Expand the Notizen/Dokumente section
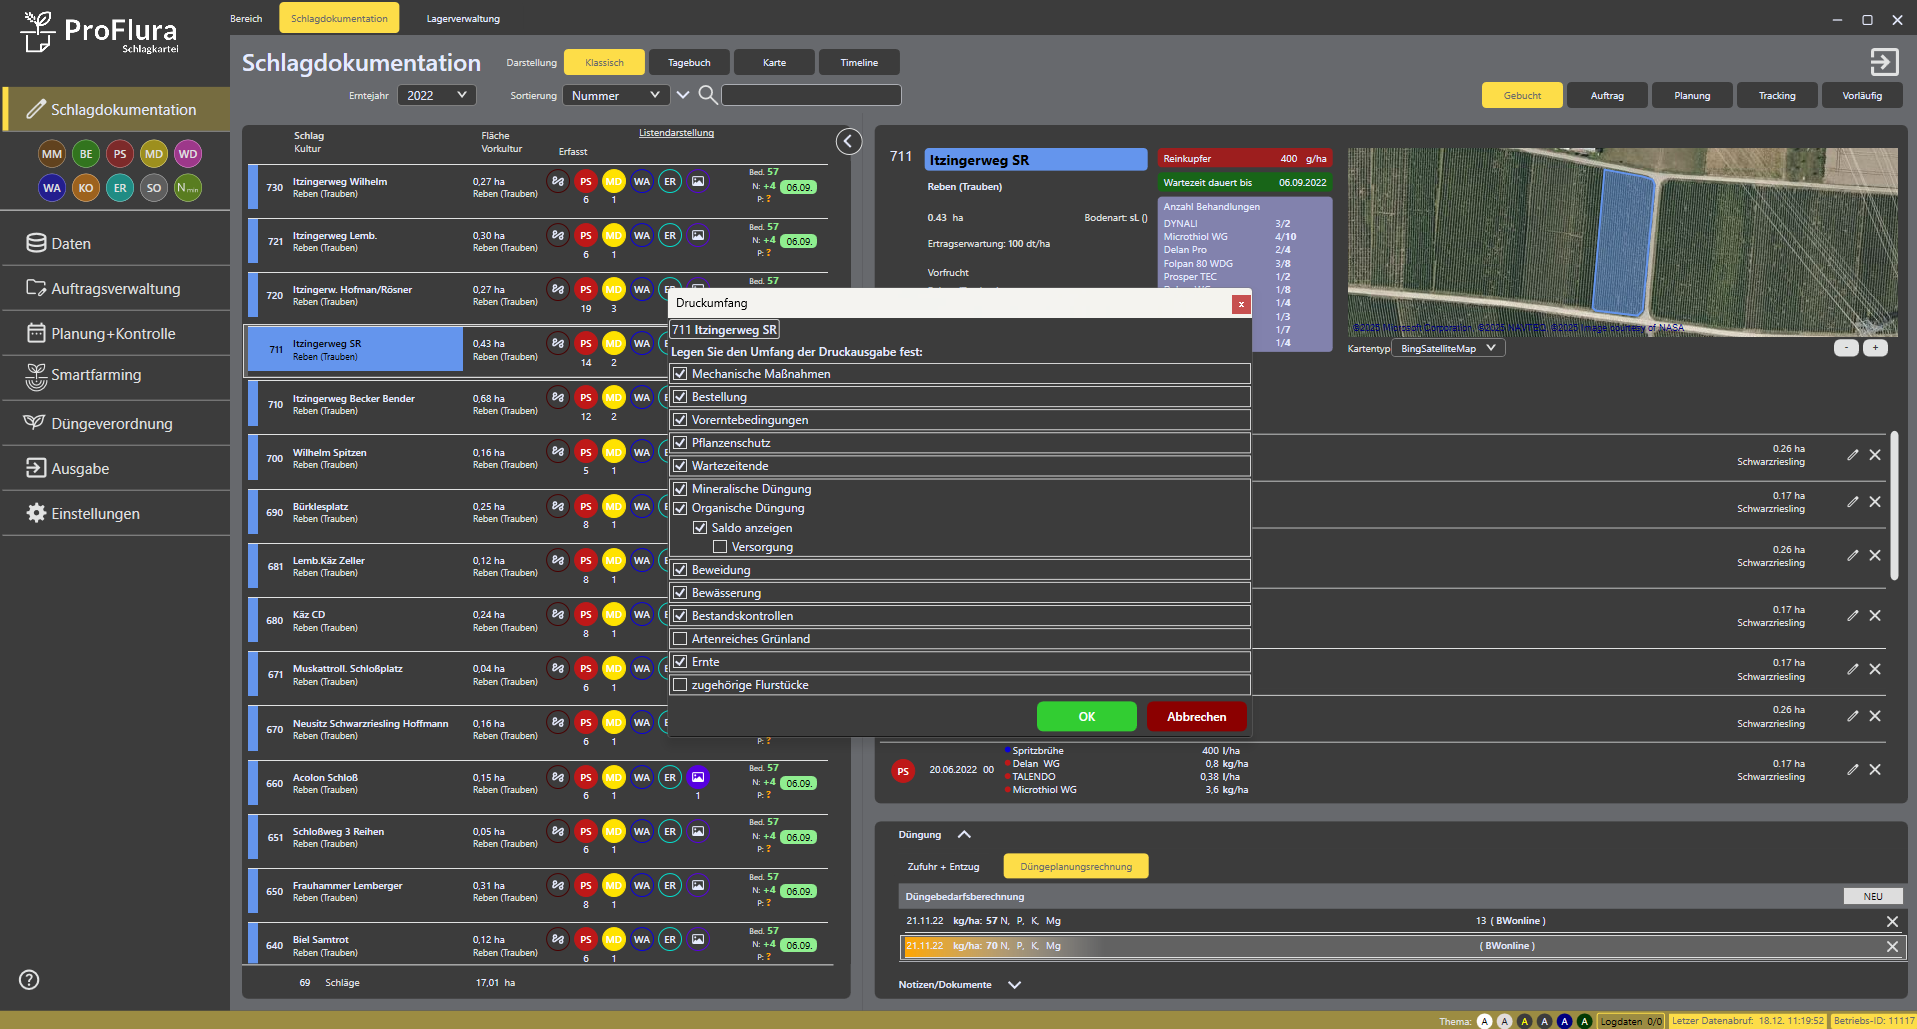The width and height of the screenshot is (1917, 1029). tap(1014, 985)
